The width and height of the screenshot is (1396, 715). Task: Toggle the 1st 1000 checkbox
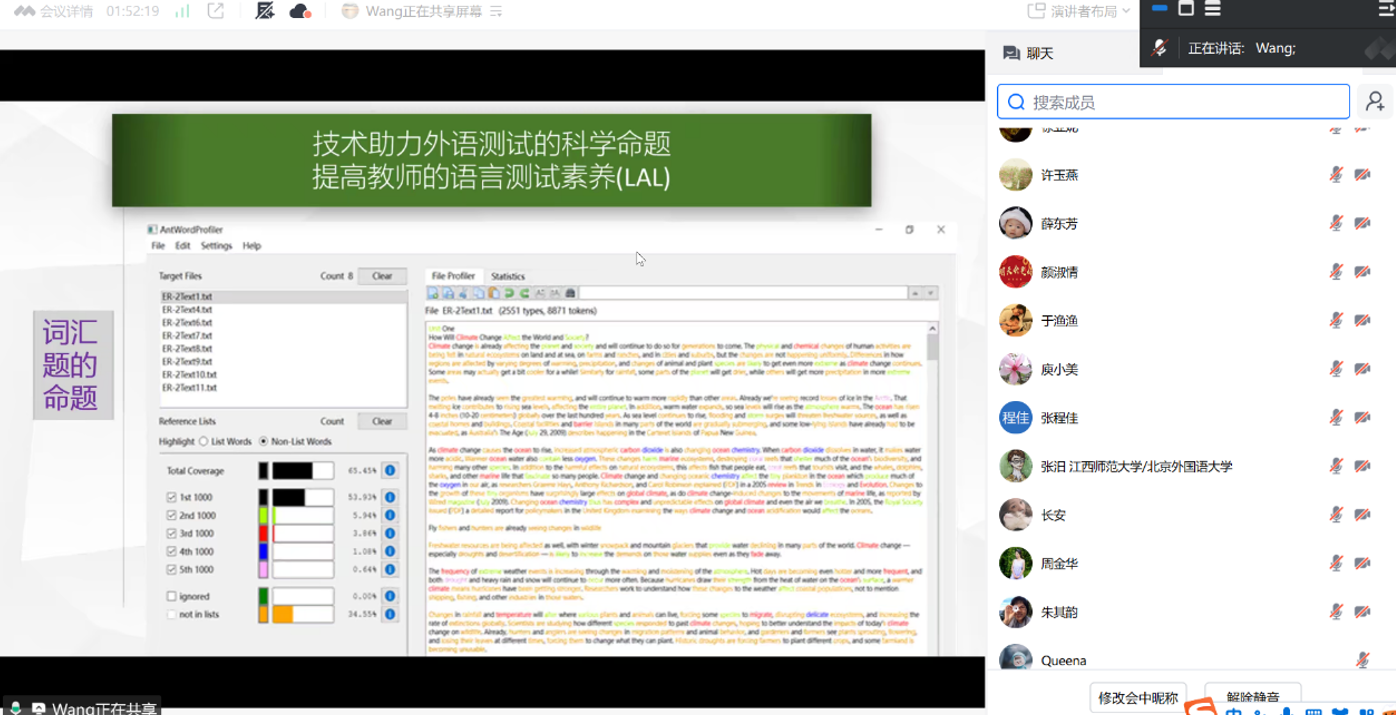[171, 497]
